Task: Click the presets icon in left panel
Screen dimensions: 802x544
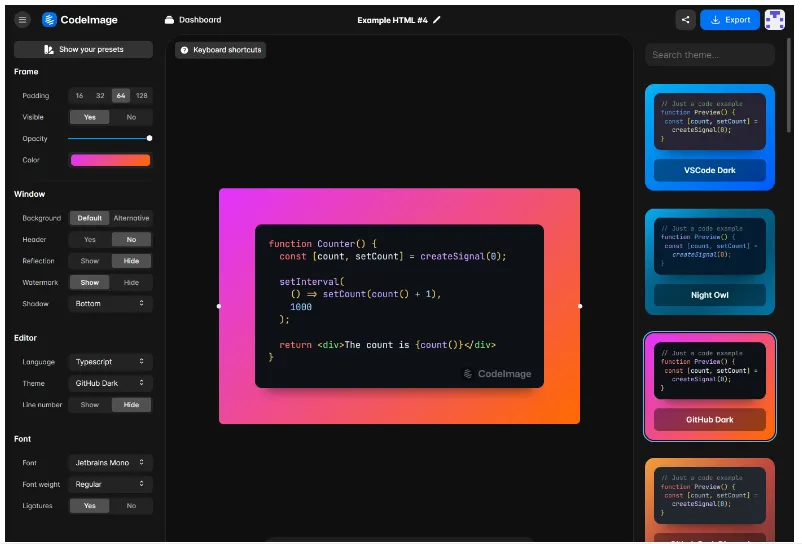Action: click(49, 49)
